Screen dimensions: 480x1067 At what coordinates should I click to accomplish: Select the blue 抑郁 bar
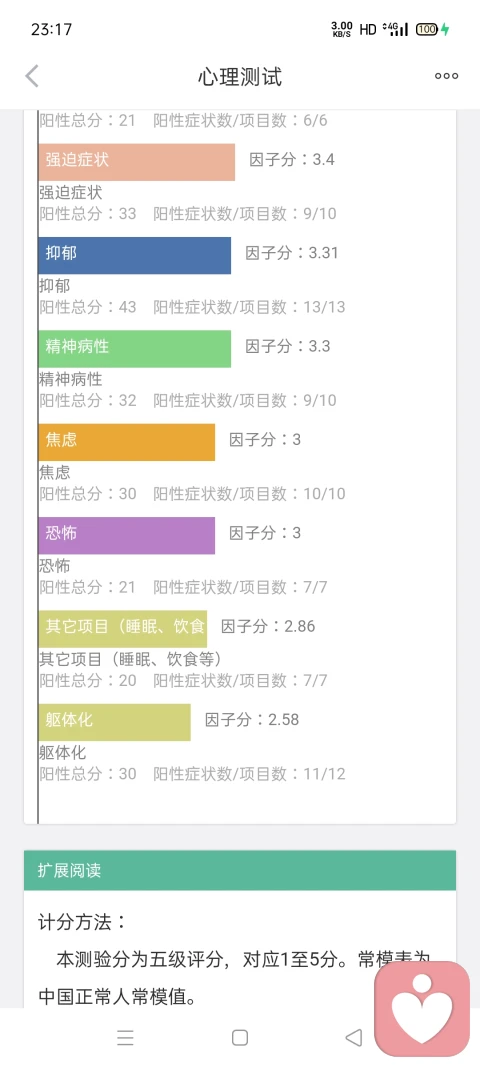pos(135,255)
